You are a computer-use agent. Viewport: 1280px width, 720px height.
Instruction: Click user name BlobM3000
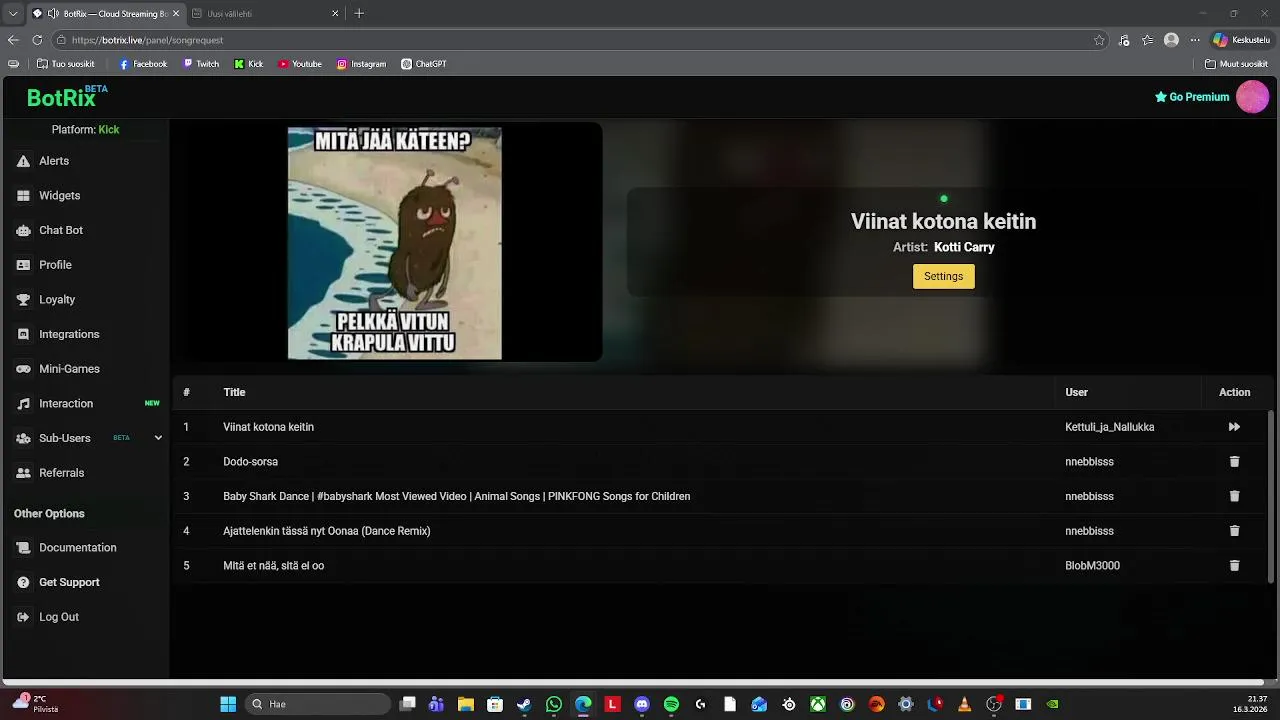[x=1093, y=566]
